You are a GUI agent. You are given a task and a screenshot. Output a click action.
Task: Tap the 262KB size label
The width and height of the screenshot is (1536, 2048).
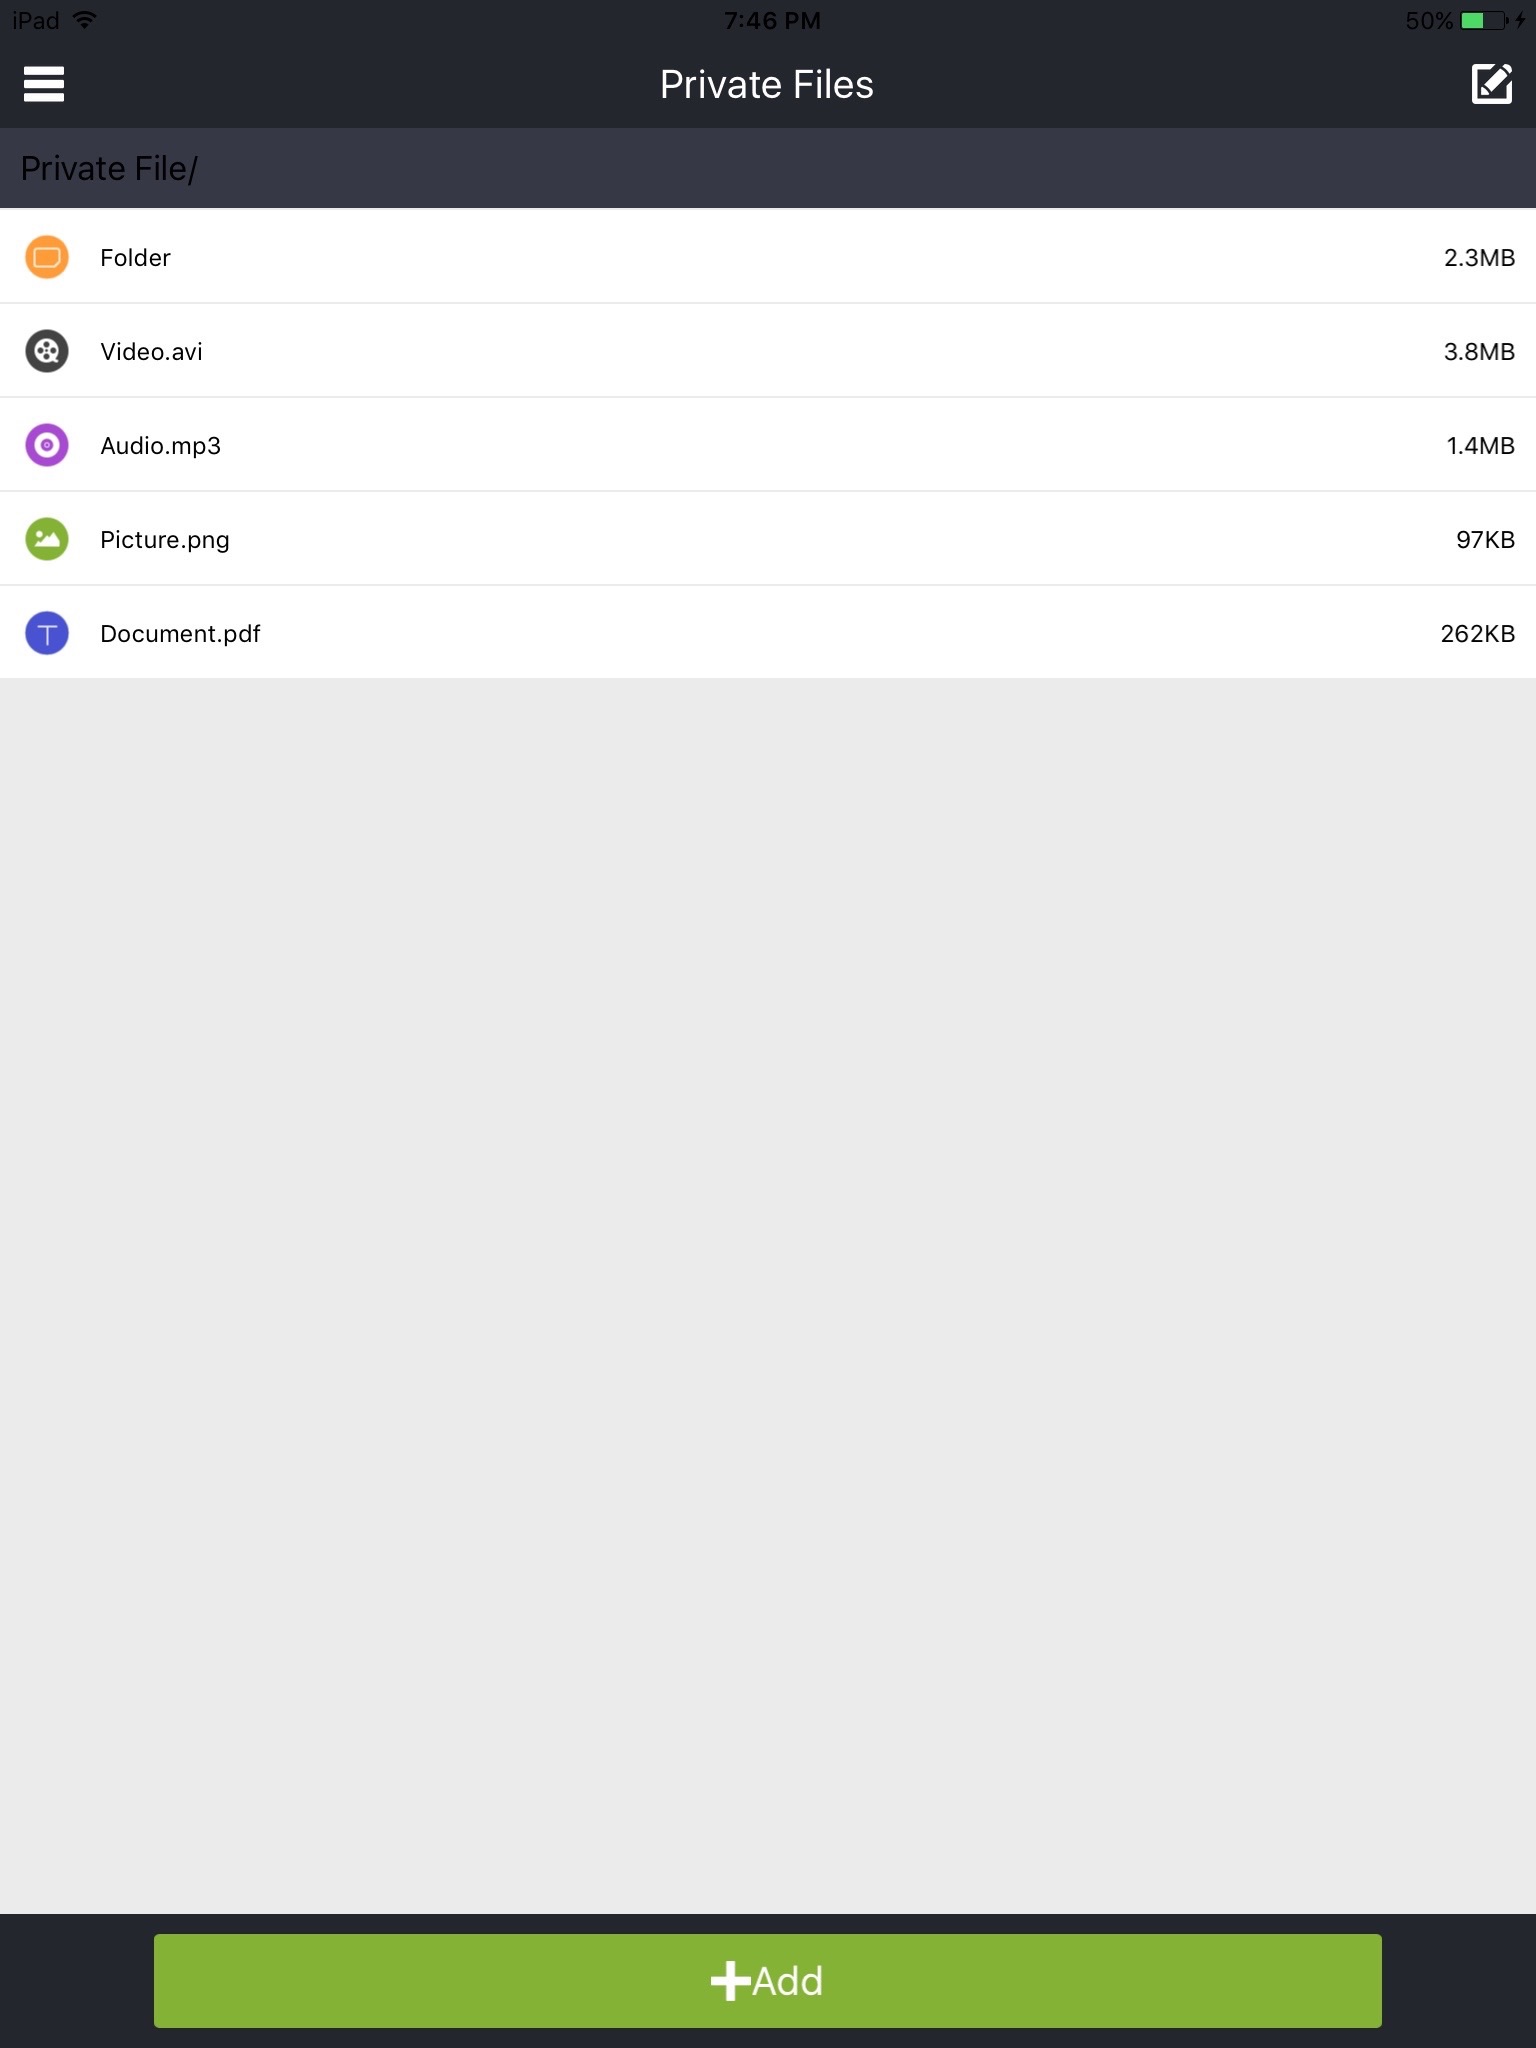pyautogui.click(x=1477, y=634)
